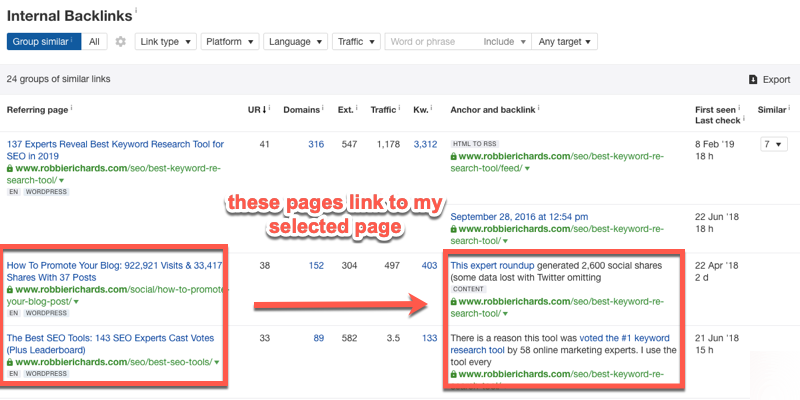Click the Anchor and backlink column header
Screen dimensions: 800x400
click(493, 110)
